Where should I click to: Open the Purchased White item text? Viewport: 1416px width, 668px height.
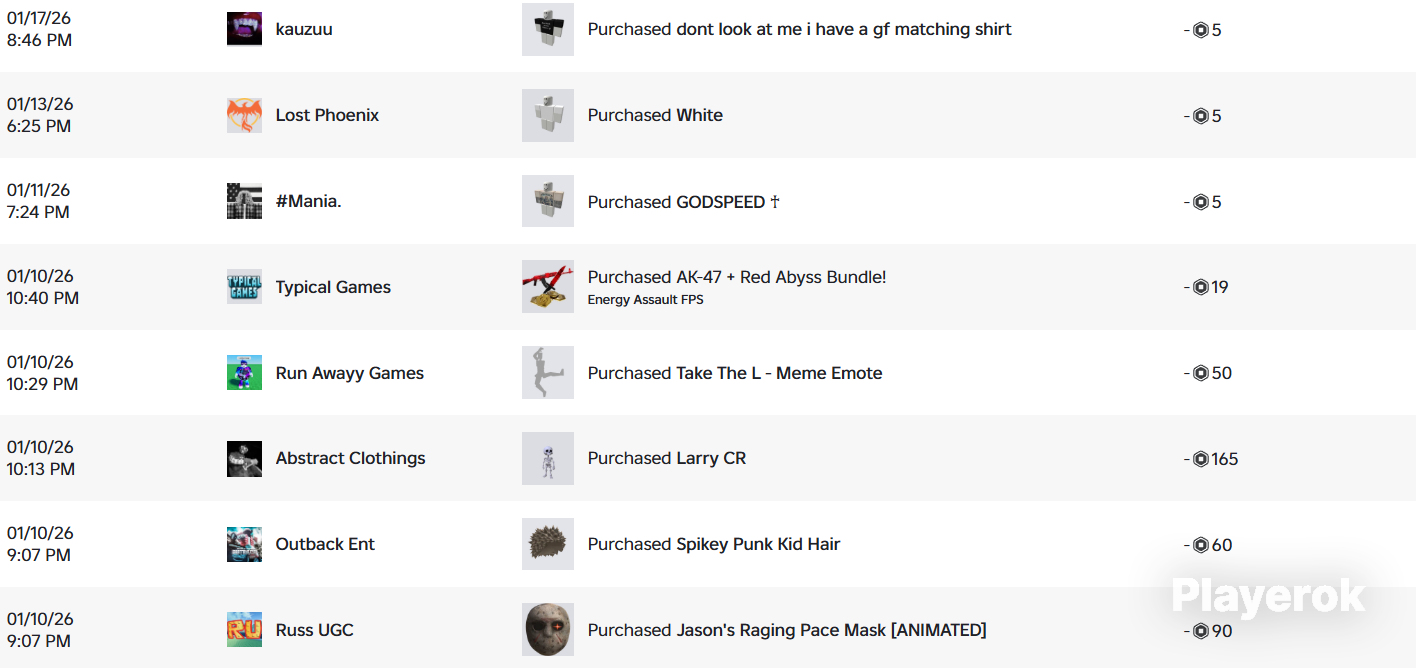point(655,115)
